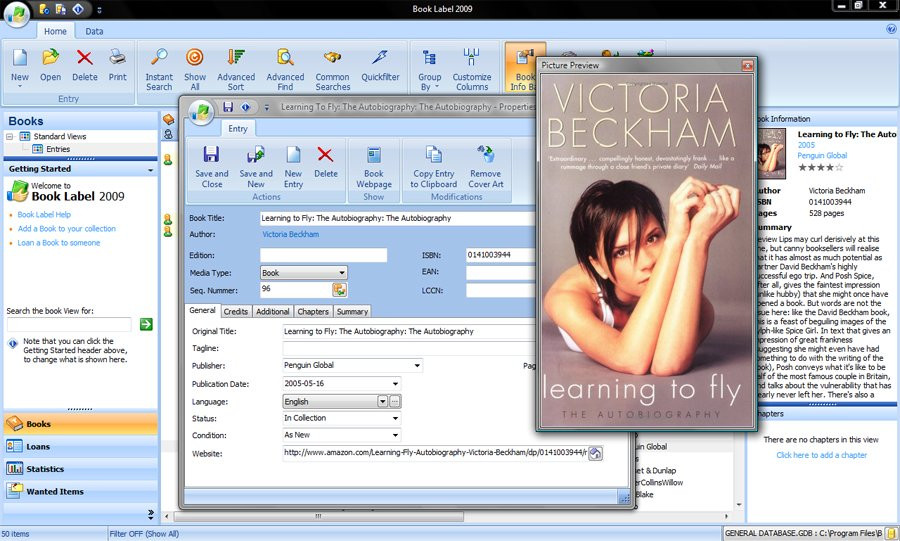This screenshot has width=900, height=541.
Task: Click green search arrow in sidebar
Action: [x=146, y=325]
